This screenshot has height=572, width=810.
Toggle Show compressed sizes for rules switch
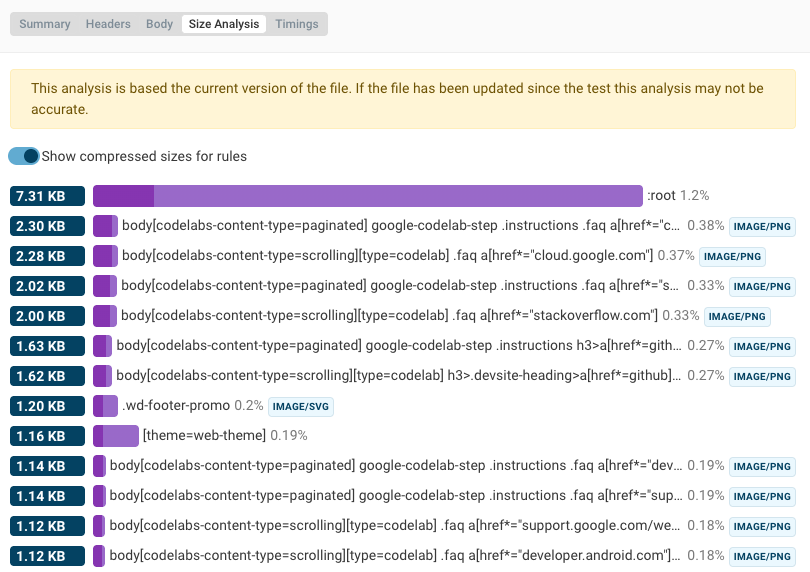24,156
